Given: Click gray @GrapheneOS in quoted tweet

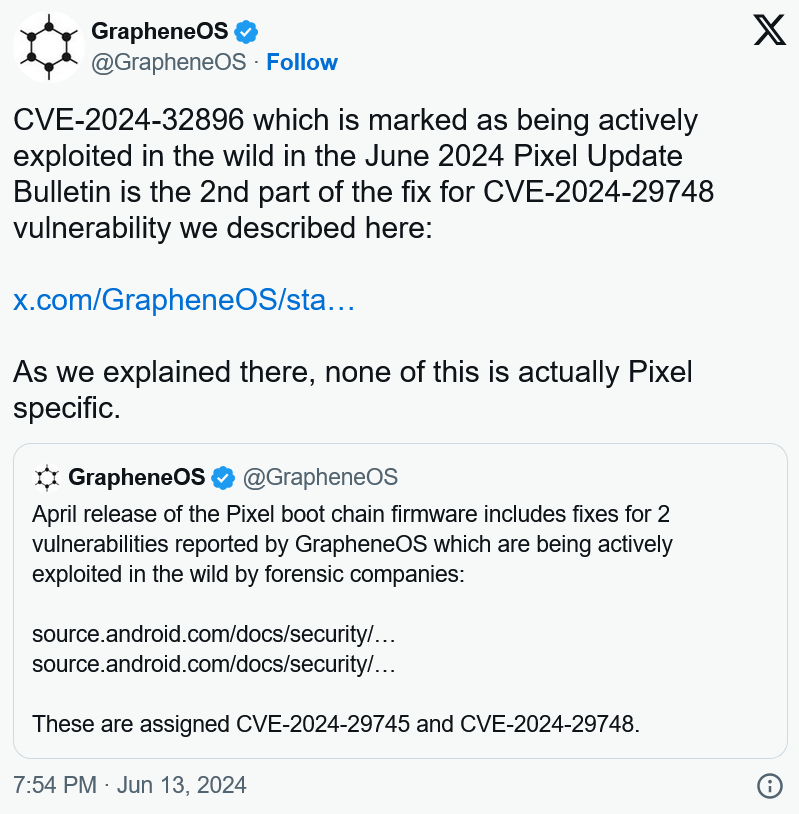Looking at the screenshot, I should coord(320,478).
